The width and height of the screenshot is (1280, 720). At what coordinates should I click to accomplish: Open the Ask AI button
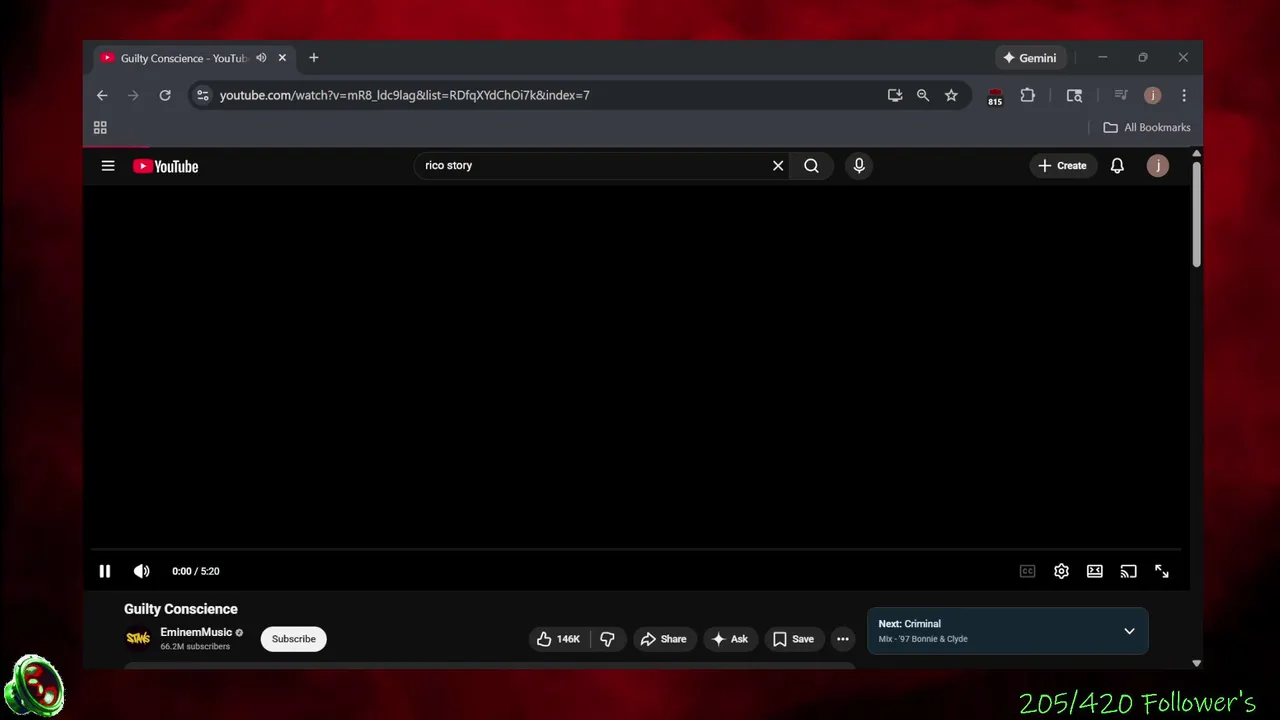[x=730, y=639]
